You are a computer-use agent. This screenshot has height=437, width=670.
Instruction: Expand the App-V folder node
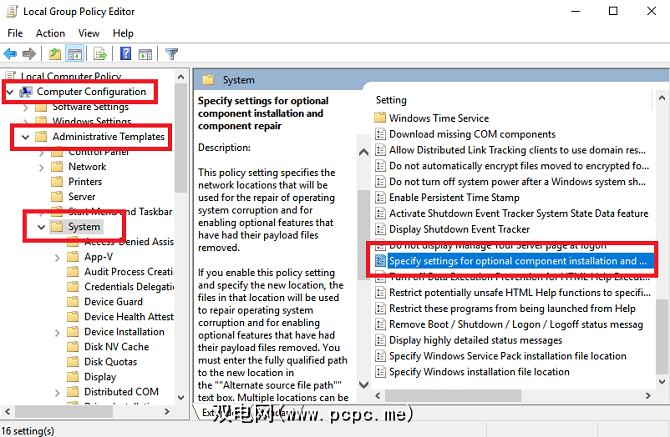click(x=57, y=258)
